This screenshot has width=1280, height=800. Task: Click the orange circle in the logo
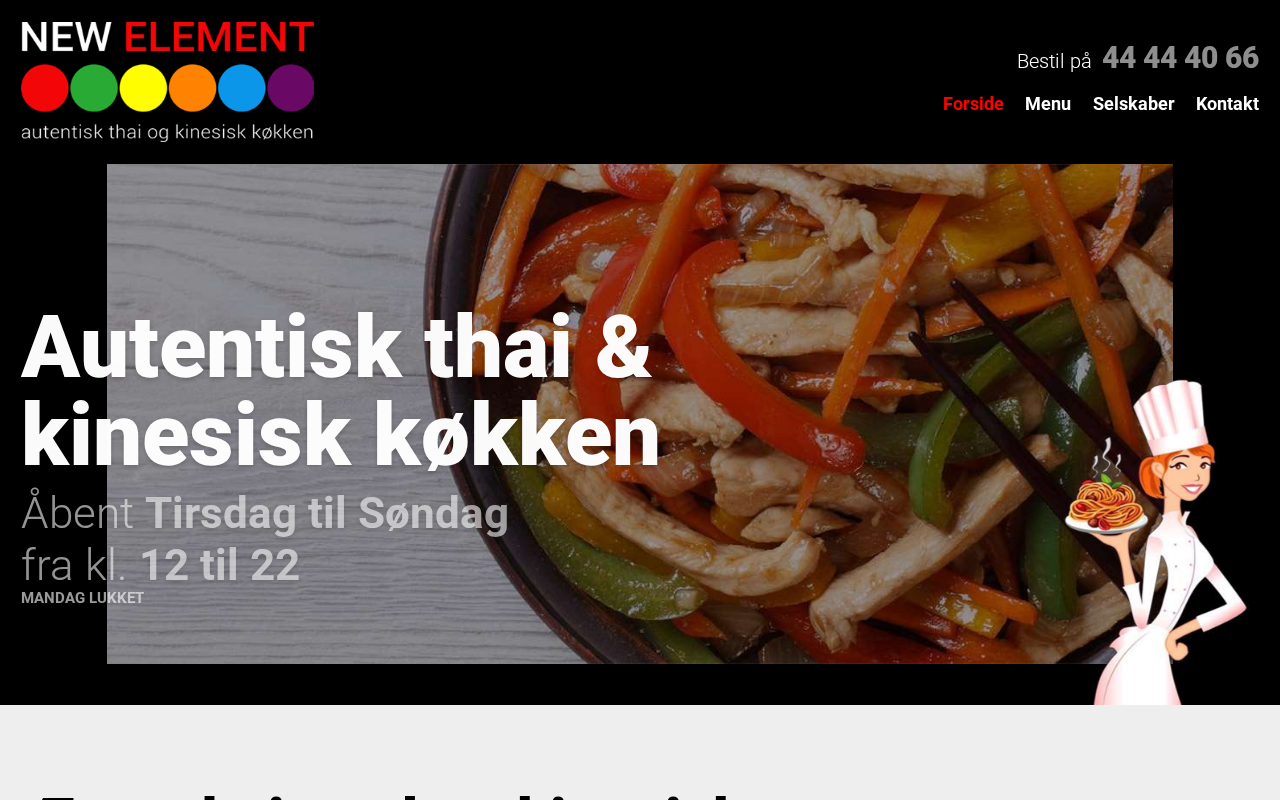click(x=193, y=88)
